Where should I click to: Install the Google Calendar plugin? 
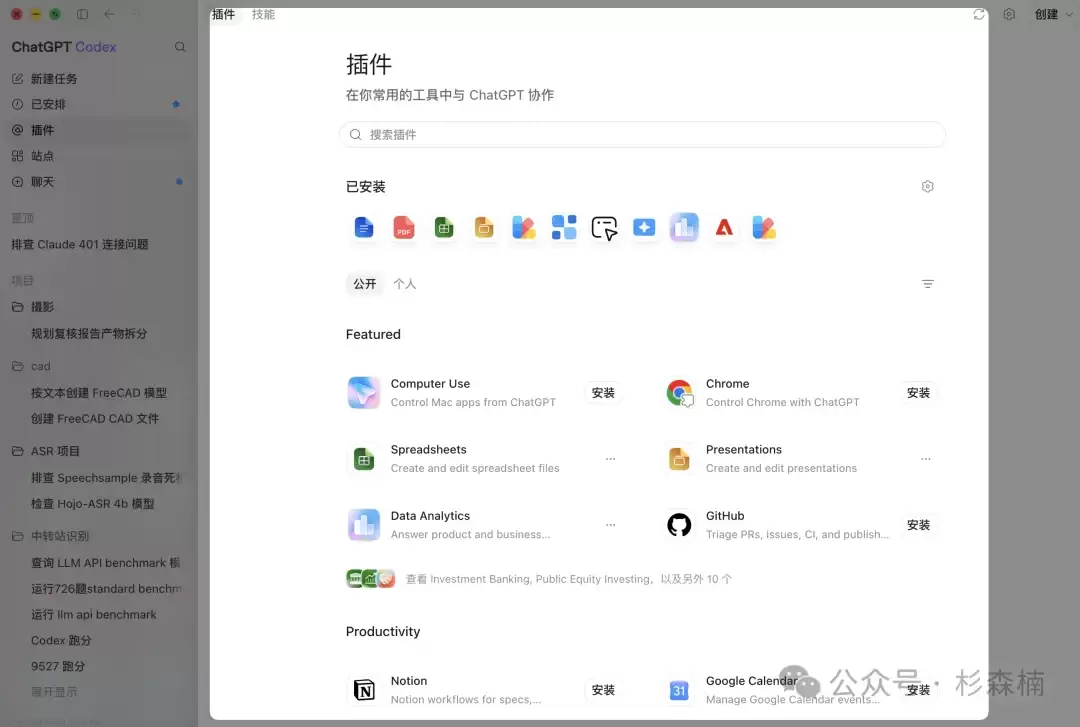(x=918, y=690)
